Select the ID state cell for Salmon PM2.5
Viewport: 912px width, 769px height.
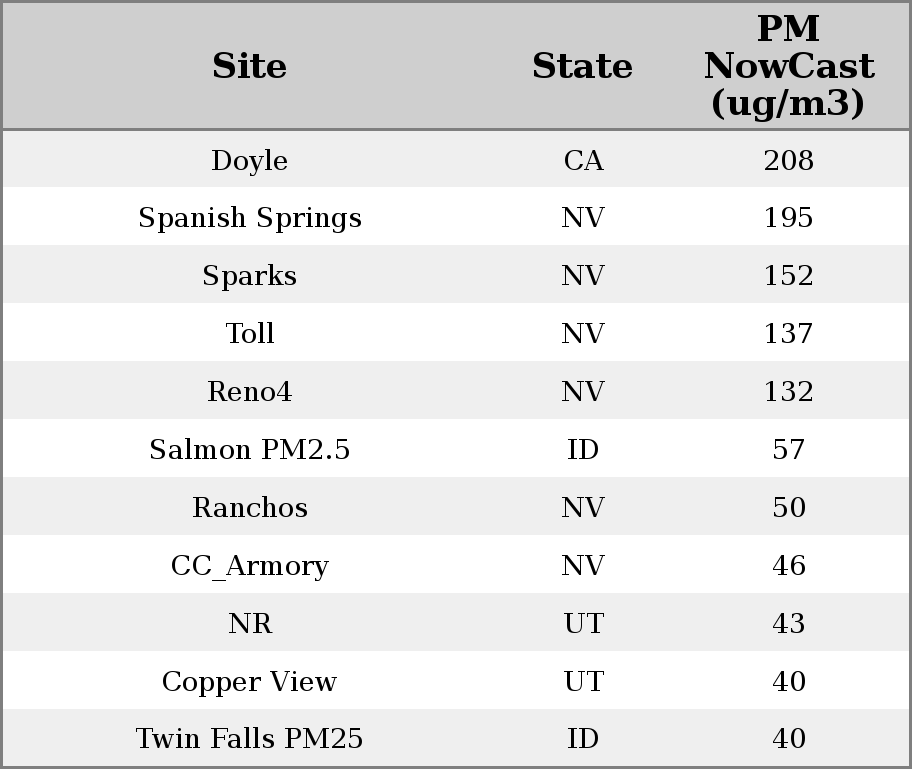tap(583, 450)
